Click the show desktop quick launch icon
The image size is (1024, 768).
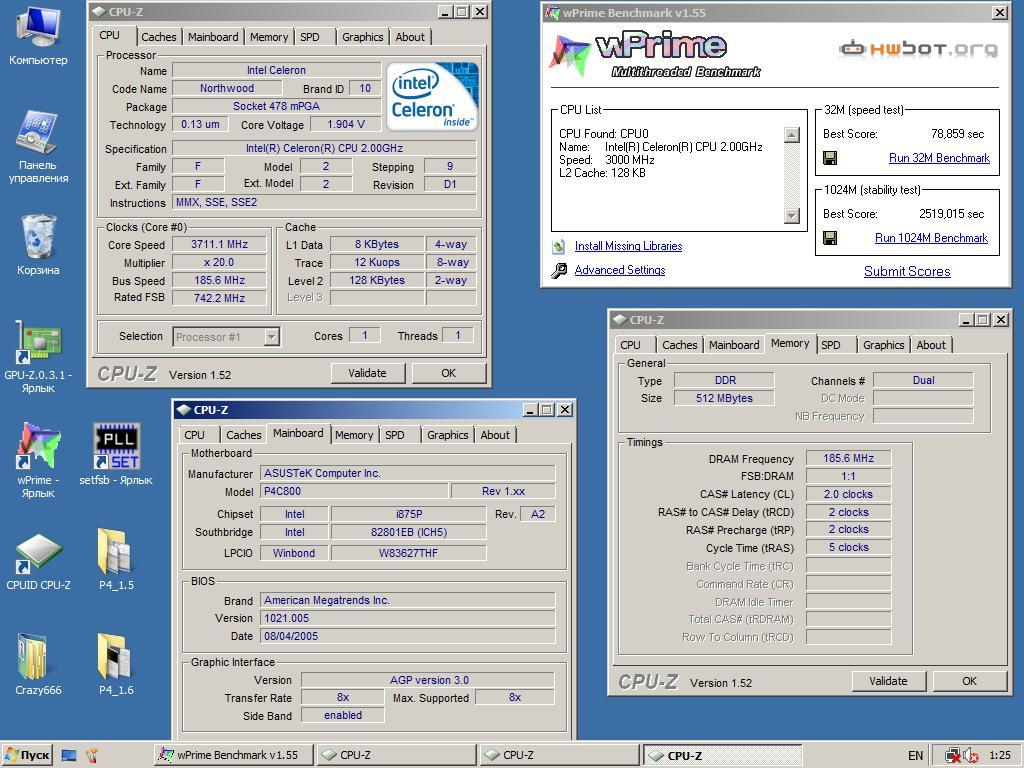69,756
